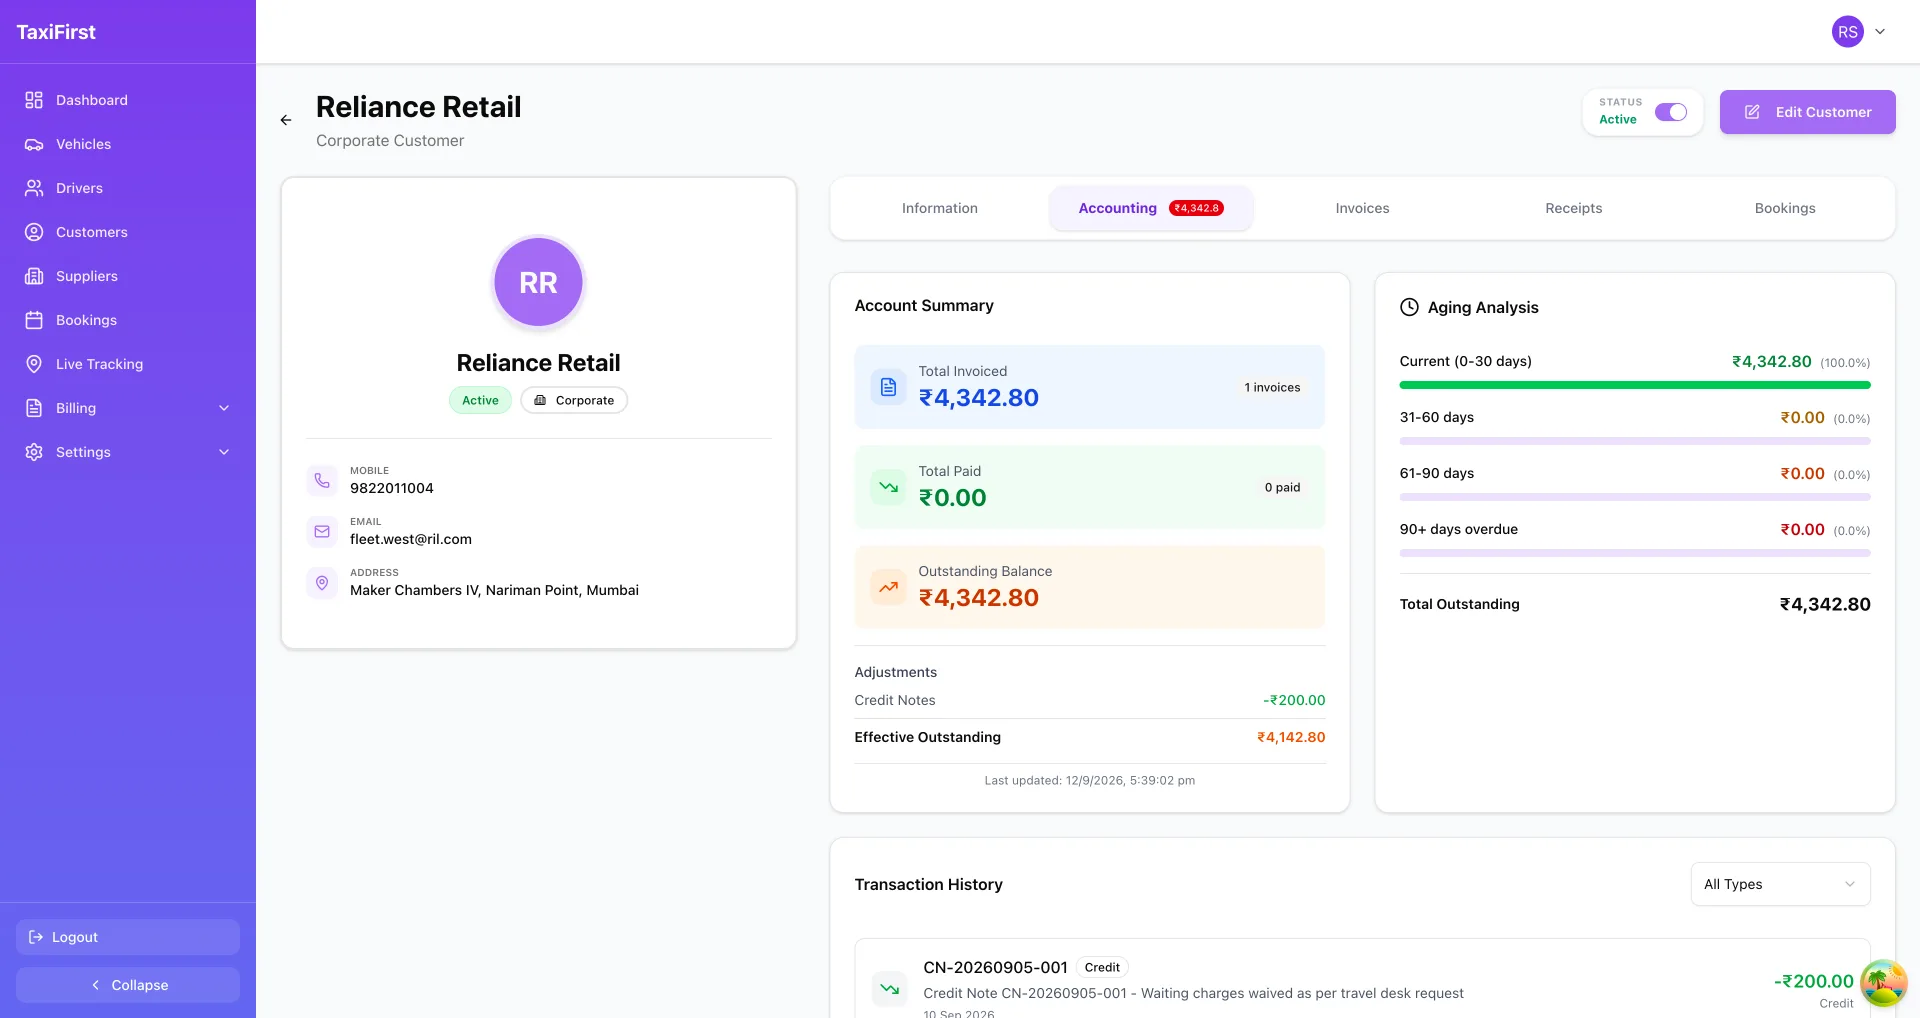
Task: Click the Last updated timestamp text
Action: point(1089,780)
